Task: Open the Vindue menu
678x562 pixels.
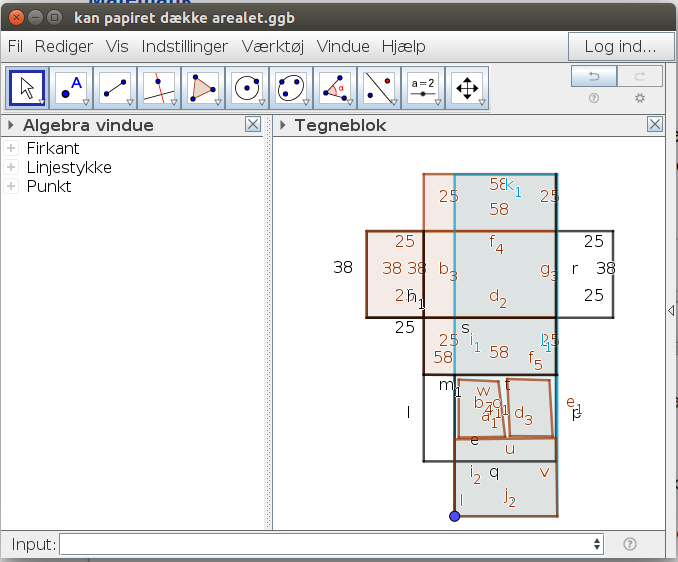Action: [343, 46]
